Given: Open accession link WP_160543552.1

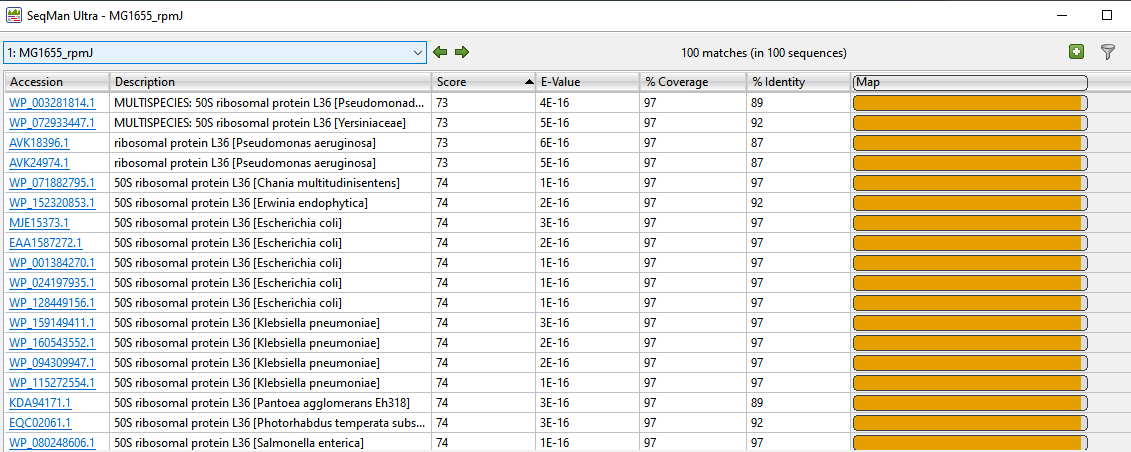Looking at the screenshot, I should [52, 342].
